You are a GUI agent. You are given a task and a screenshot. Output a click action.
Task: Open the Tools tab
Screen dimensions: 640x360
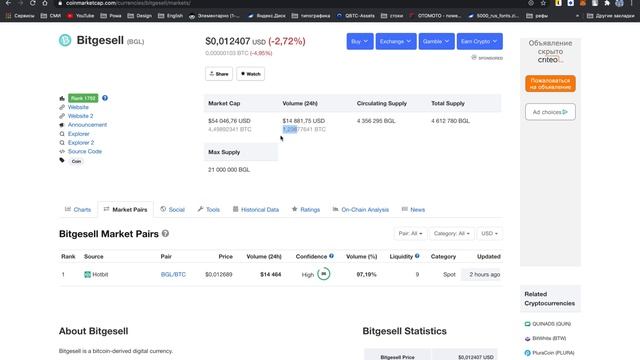209,209
